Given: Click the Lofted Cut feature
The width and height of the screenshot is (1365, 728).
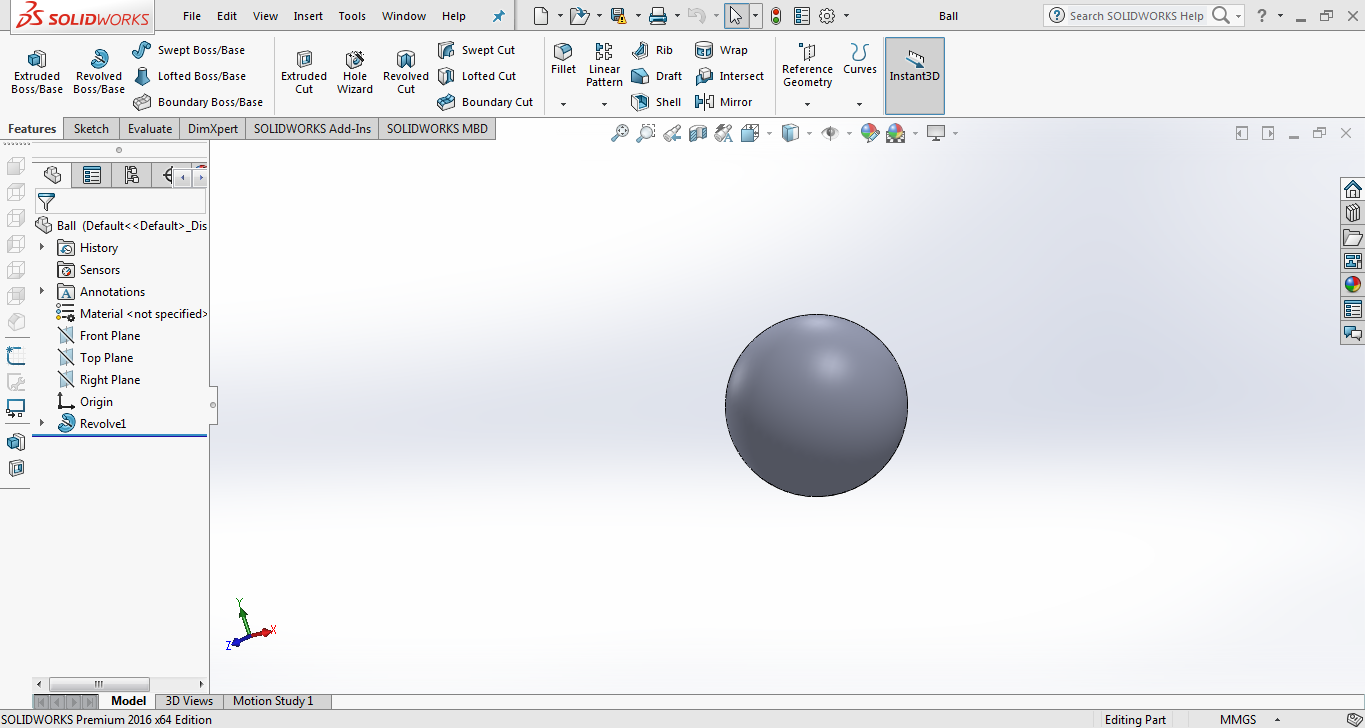Looking at the screenshot, I should (477, 76).
